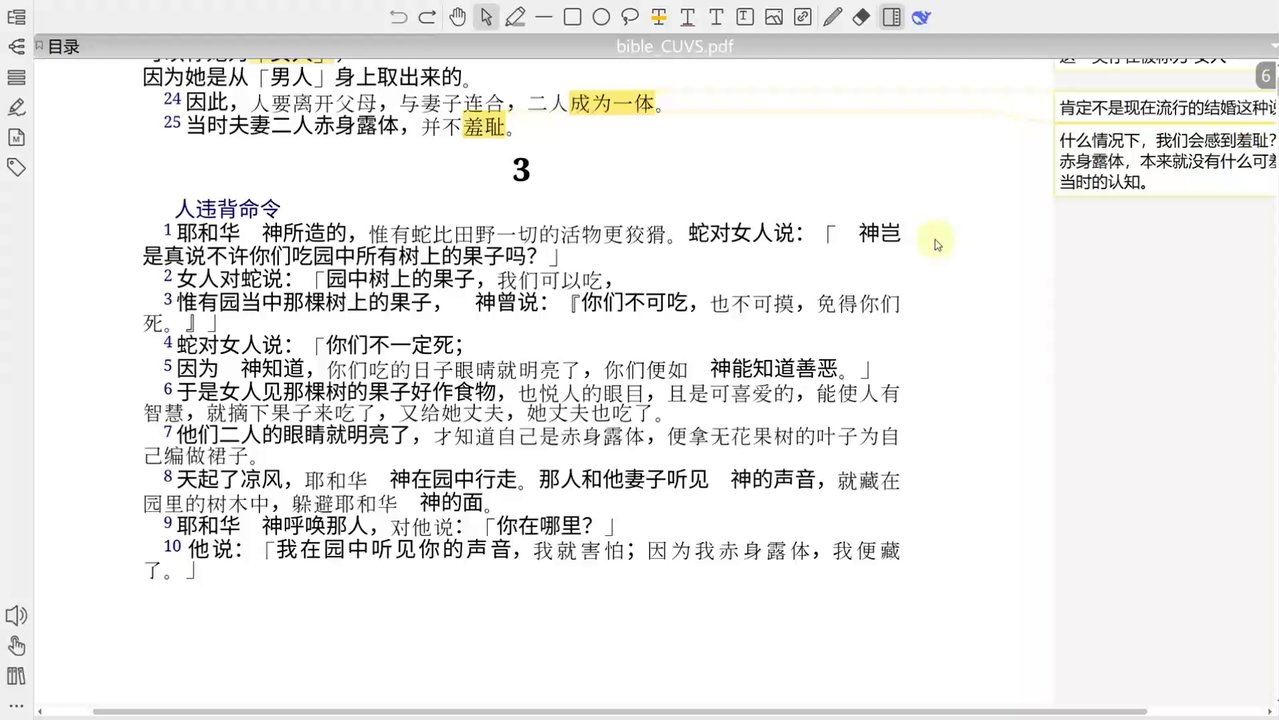This screenshot has height=720, width=1279.
Task: Click verse 2 text 园中树上的果子
Action: pos(400,279)
